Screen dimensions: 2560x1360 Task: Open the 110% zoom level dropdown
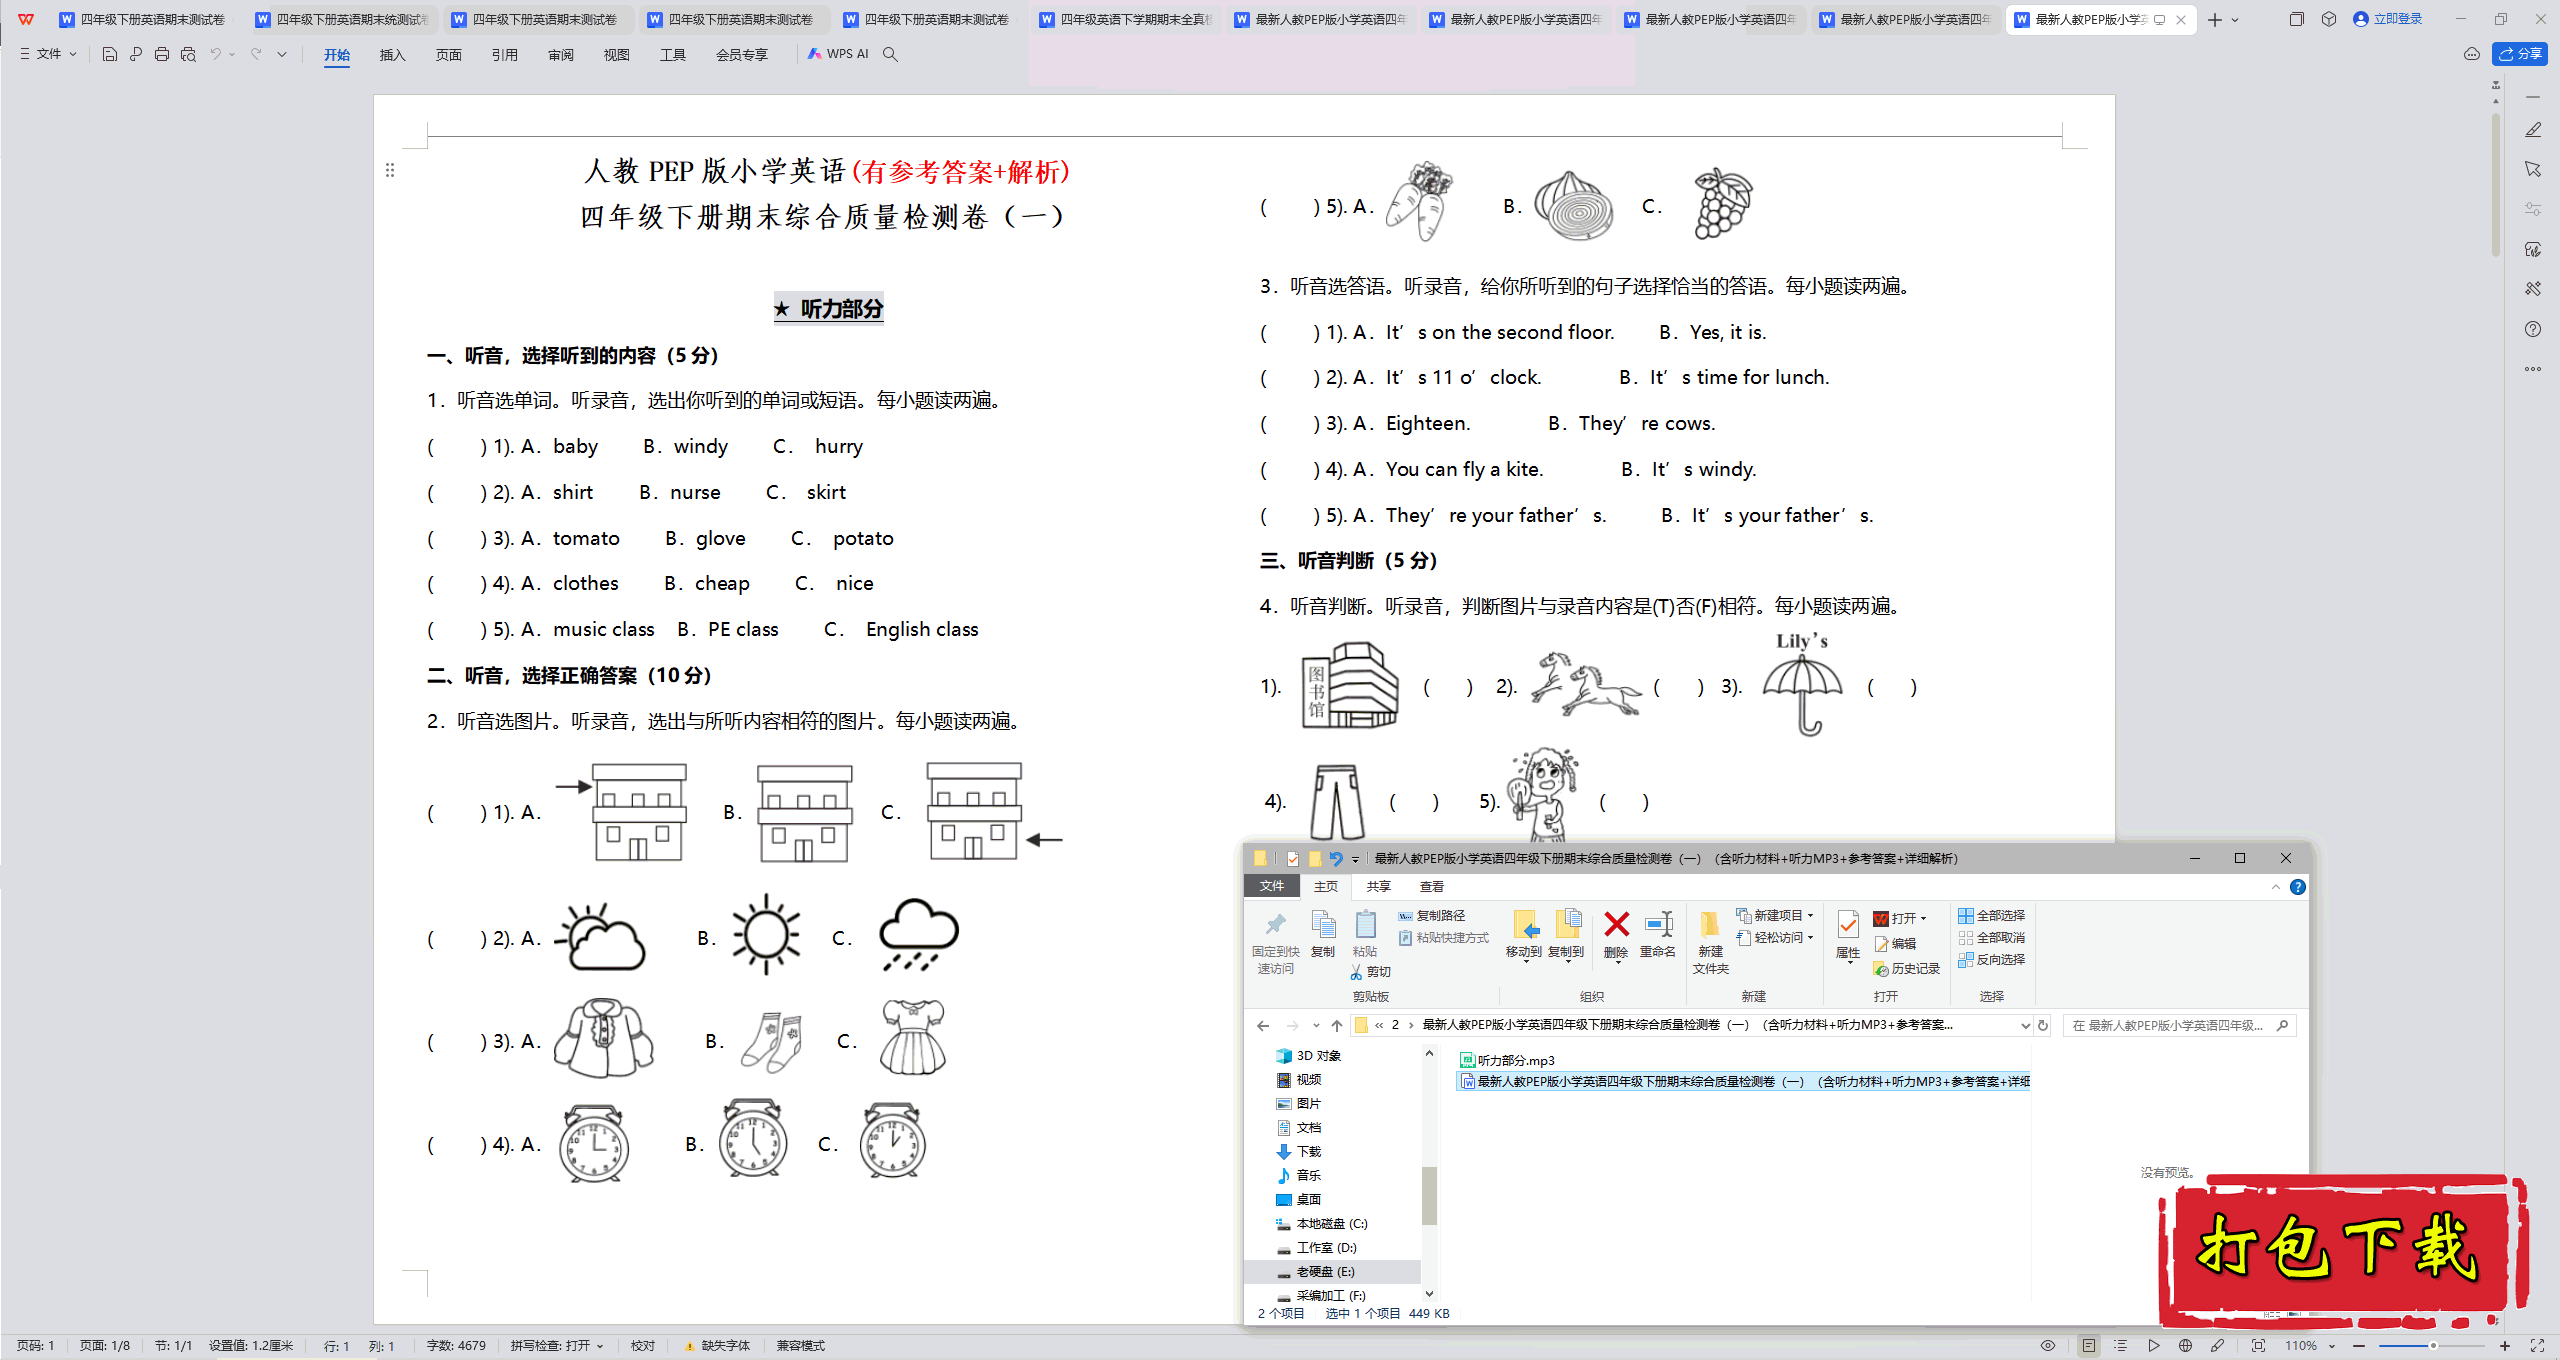click(2309, 1346)
